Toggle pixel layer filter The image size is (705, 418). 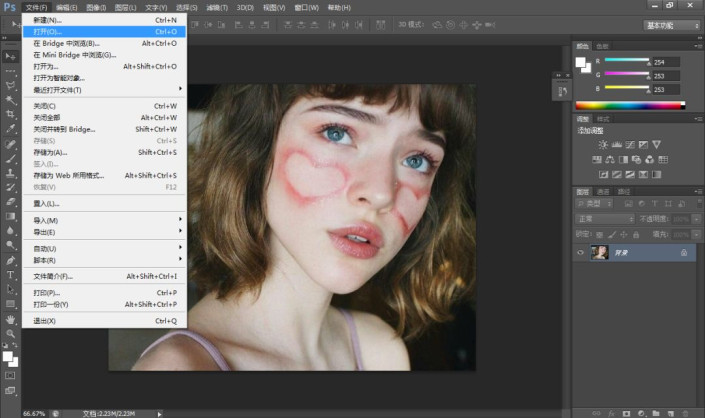[629, 204]
